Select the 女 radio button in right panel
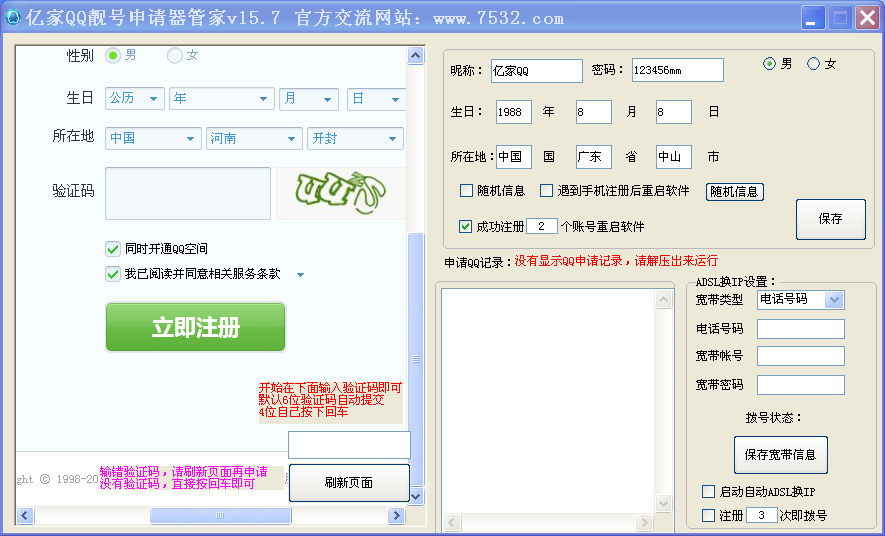 [x=813, y=64]
